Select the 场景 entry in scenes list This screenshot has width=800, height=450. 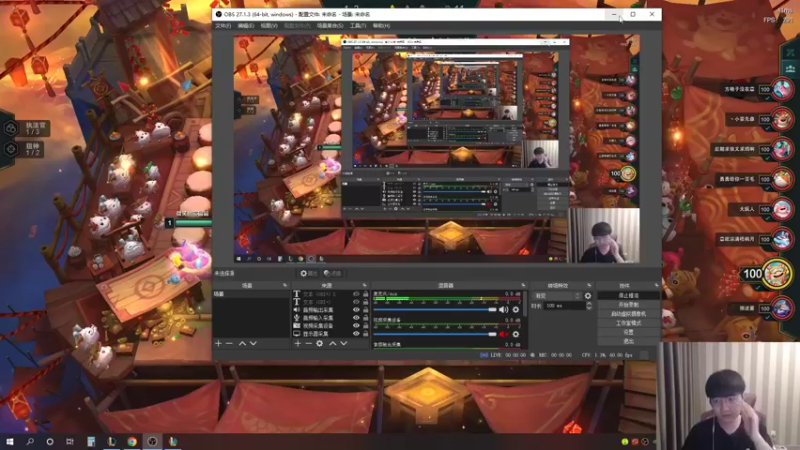[251, 294]
